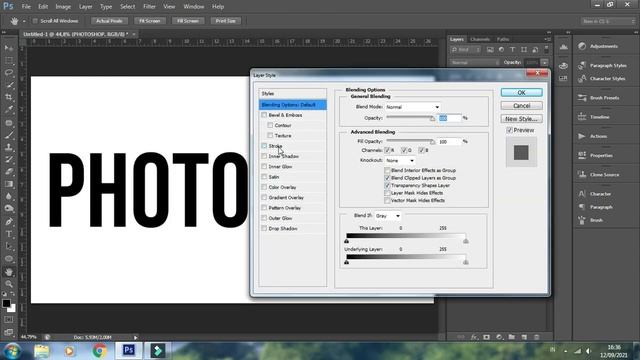
Task: Enable the Gradient Overlay checkbox
Action: (x=264, y=197)
